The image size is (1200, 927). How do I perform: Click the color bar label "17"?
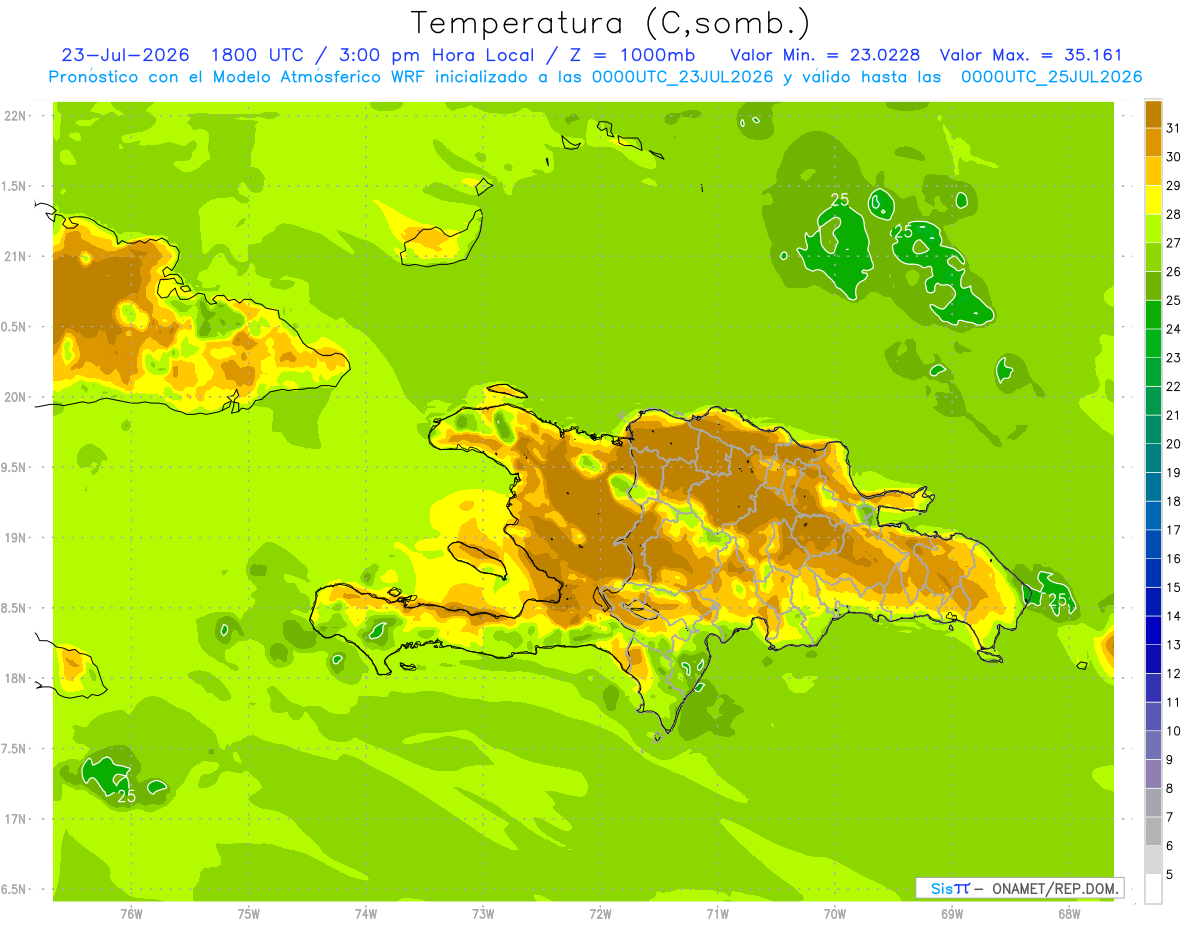pyautogui.click(x=1173, y=530)
